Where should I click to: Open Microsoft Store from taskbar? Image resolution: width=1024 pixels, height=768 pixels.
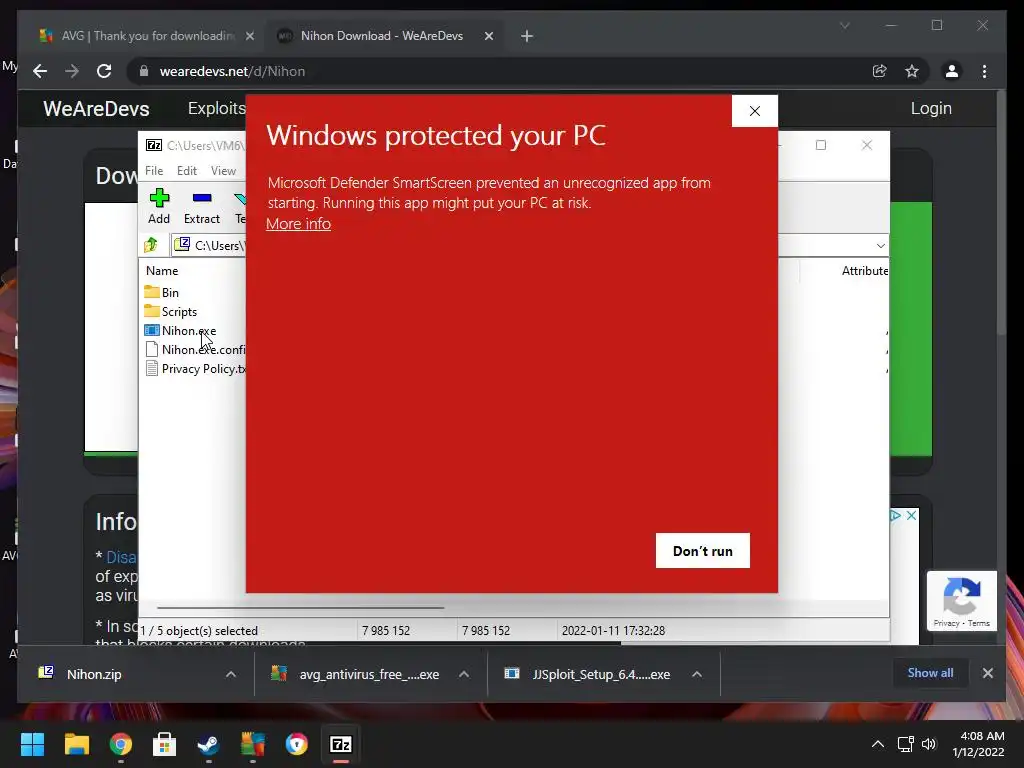click(165, 744)
